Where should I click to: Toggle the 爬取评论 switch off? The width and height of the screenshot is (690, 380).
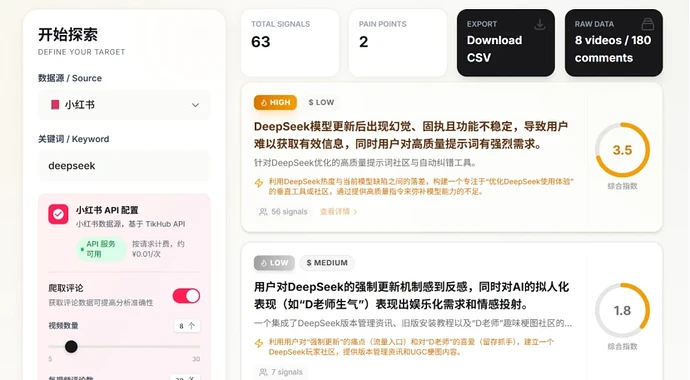[x=186, y=296]
